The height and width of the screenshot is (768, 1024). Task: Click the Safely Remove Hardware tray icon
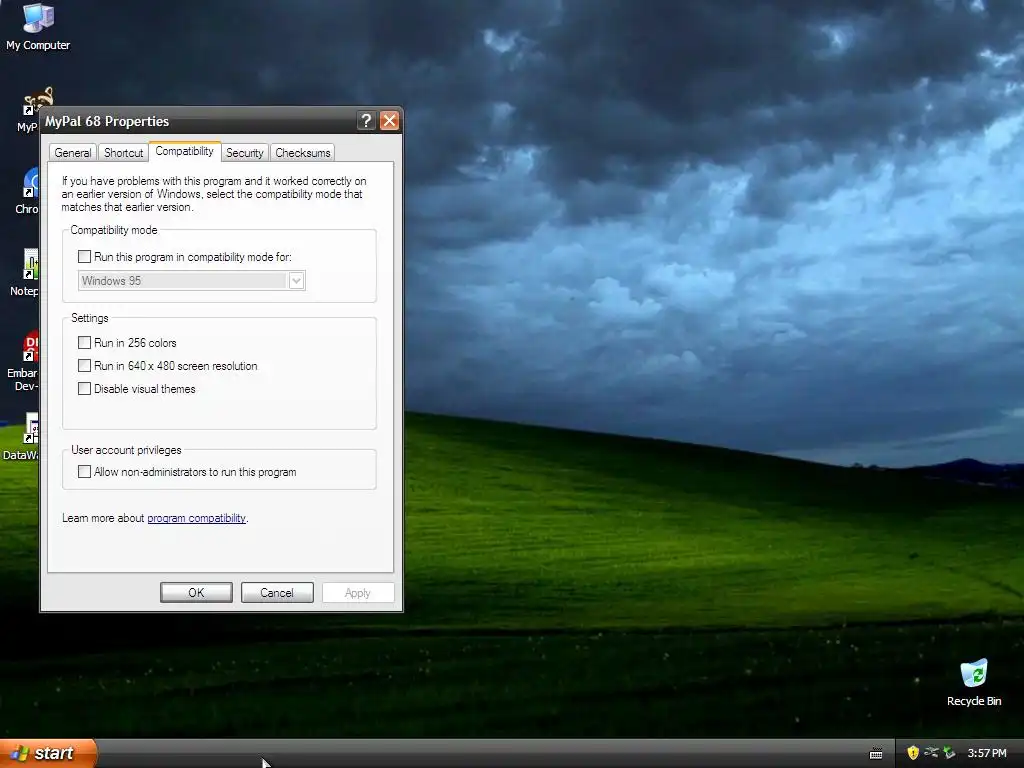pyautogui.click(x=931, y=753)
